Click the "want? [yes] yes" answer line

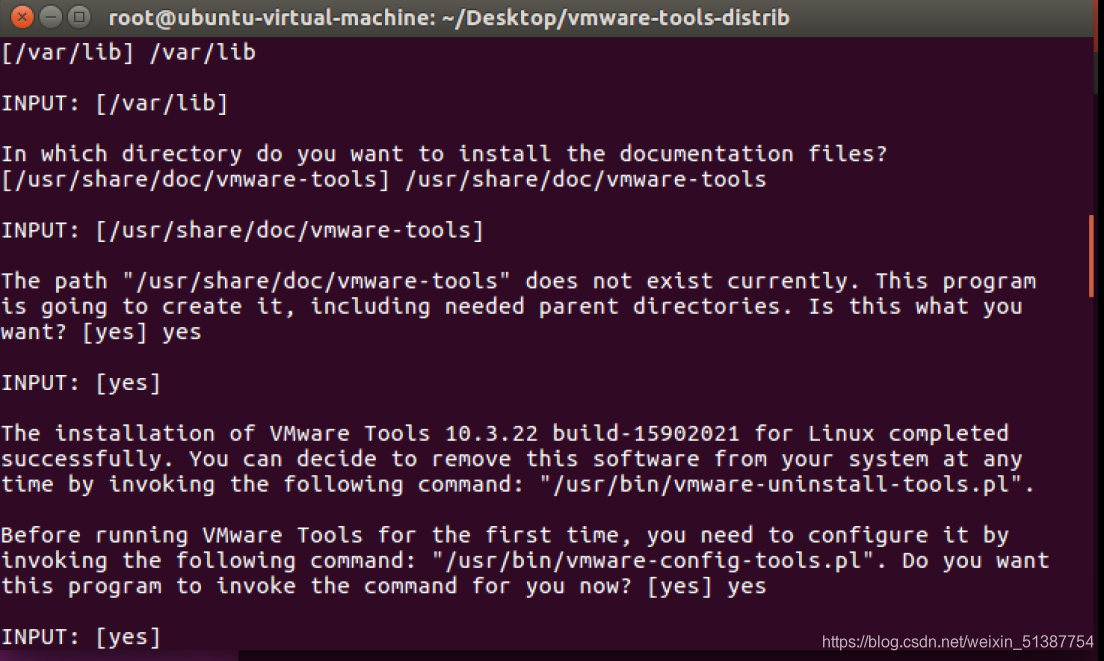[101, 332]
